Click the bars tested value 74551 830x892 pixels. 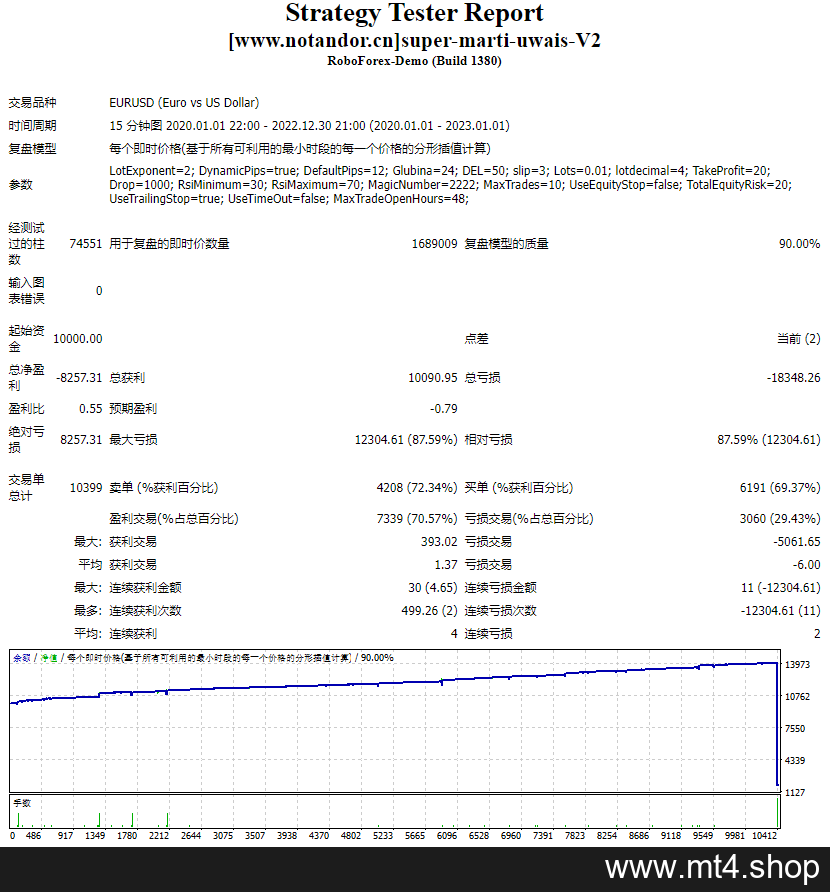coord(85,244)
